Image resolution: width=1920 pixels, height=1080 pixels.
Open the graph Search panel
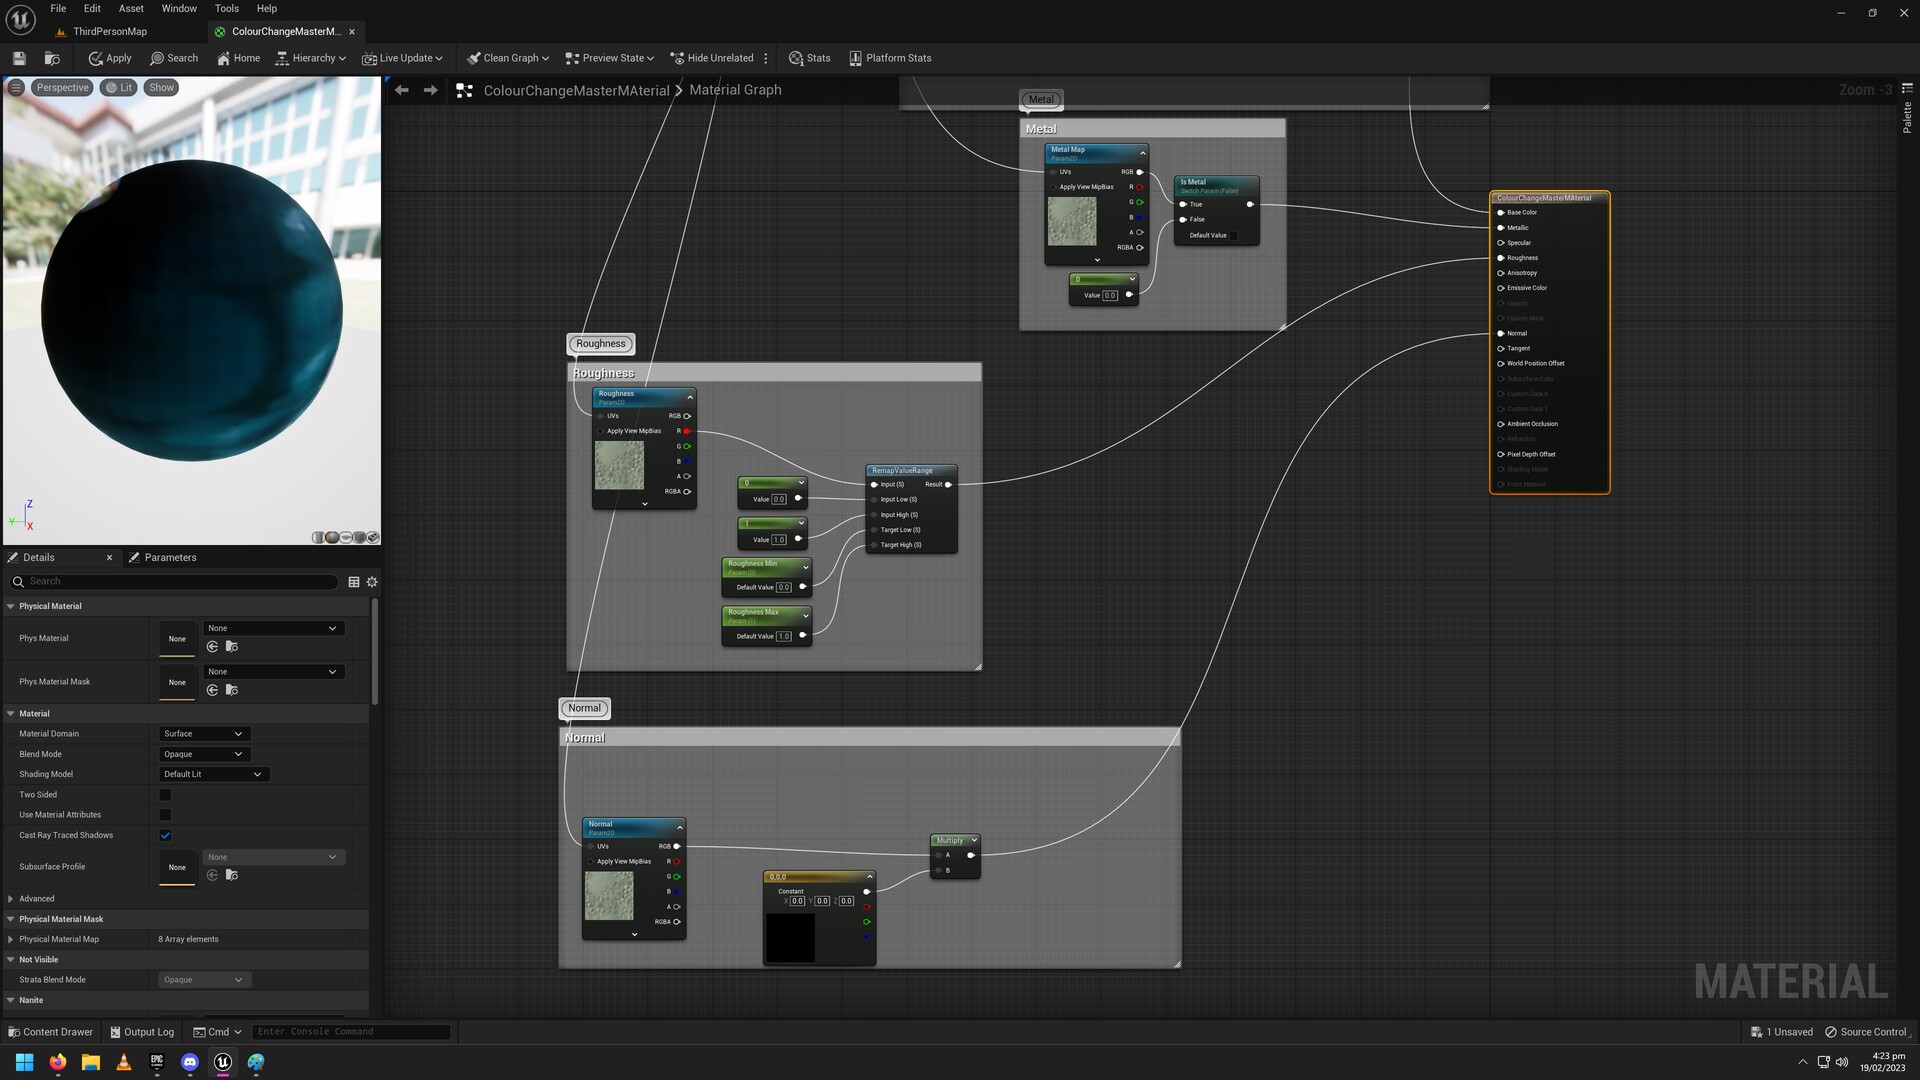[x=174, y=58]
